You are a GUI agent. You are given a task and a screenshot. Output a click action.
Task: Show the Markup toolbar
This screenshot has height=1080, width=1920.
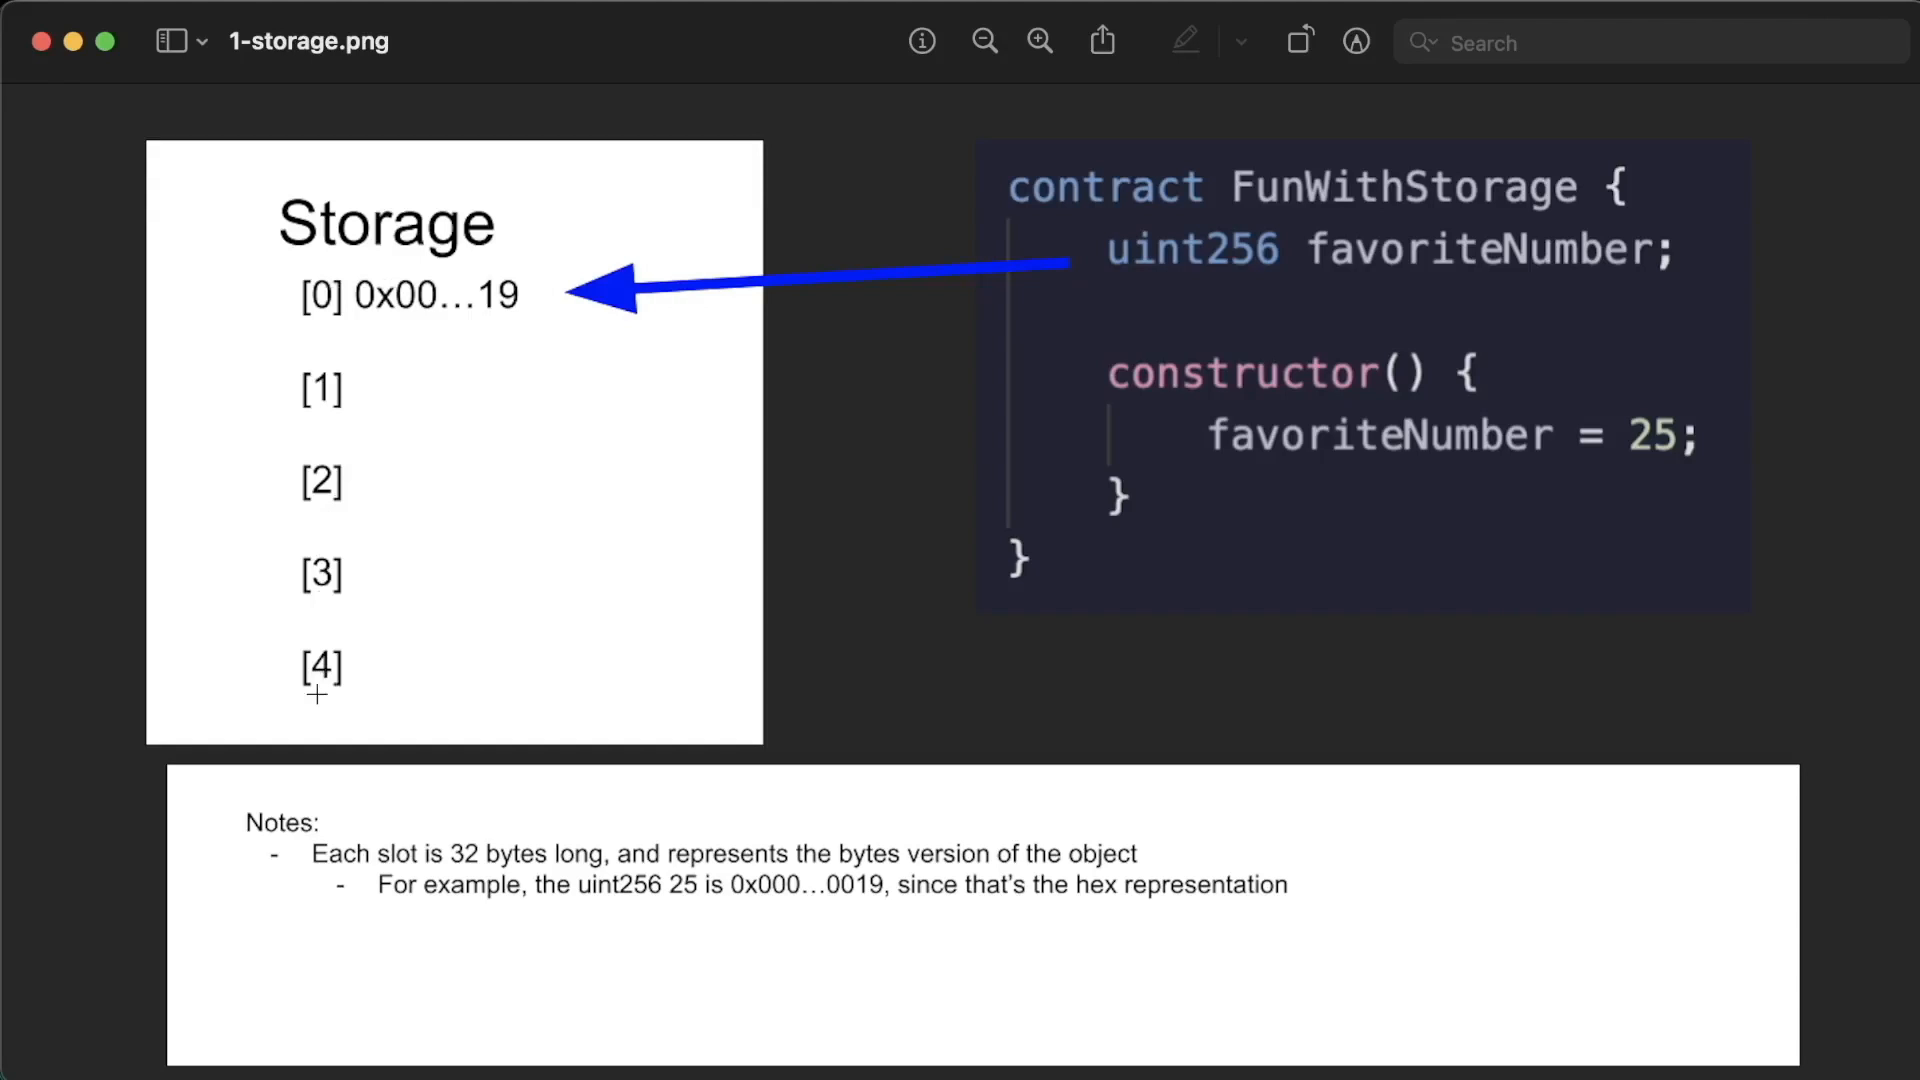coord(1356,41)
